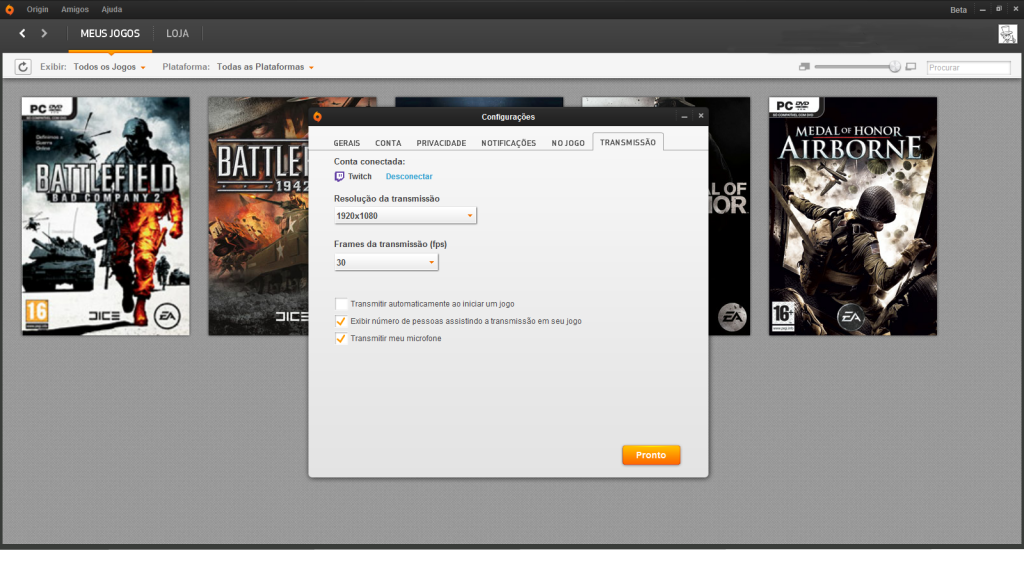Open the Amigos menu

pos(74,10)
